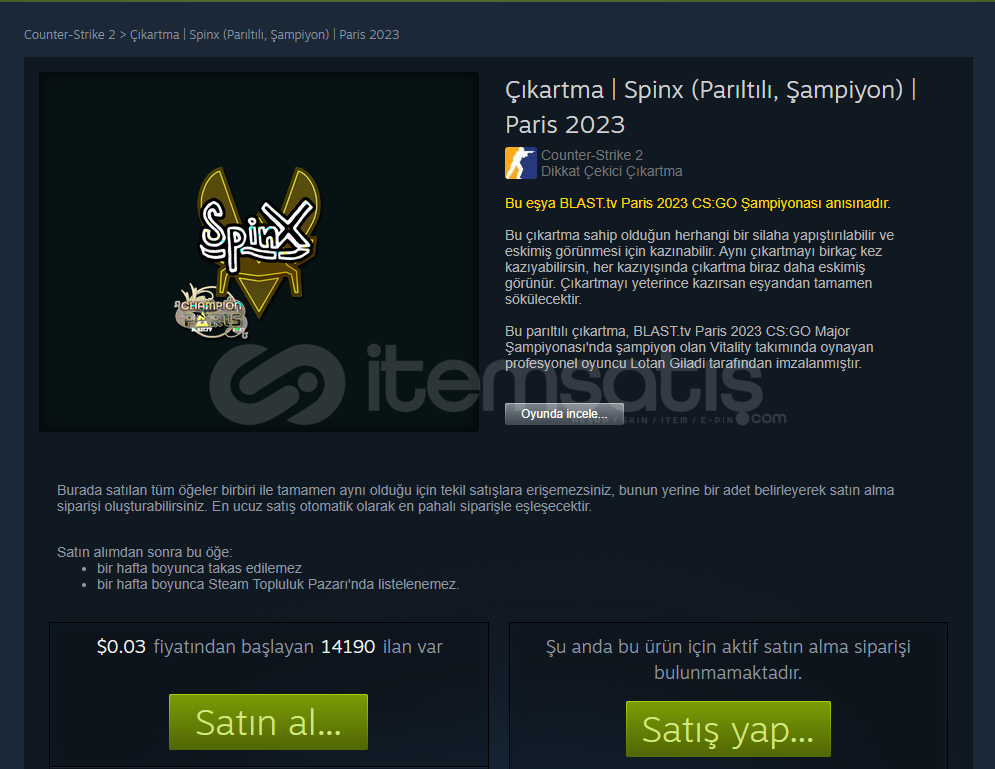Open the Counter-Strike 2 breadcrumb link
The height and width of the screenshot is (769, 995).
click(70, 34)
